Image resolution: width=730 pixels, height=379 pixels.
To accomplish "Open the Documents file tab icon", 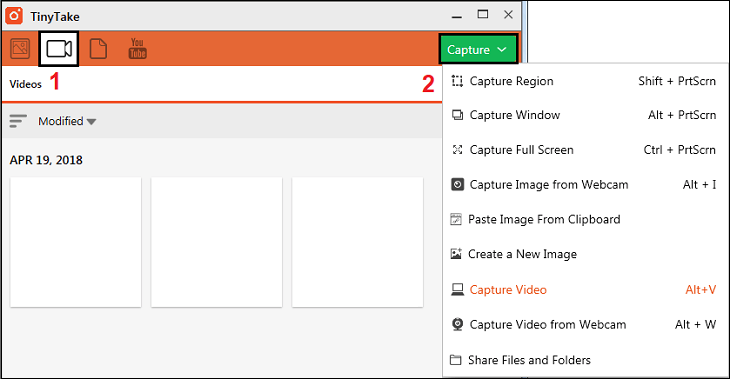I will tap(98, 49).
